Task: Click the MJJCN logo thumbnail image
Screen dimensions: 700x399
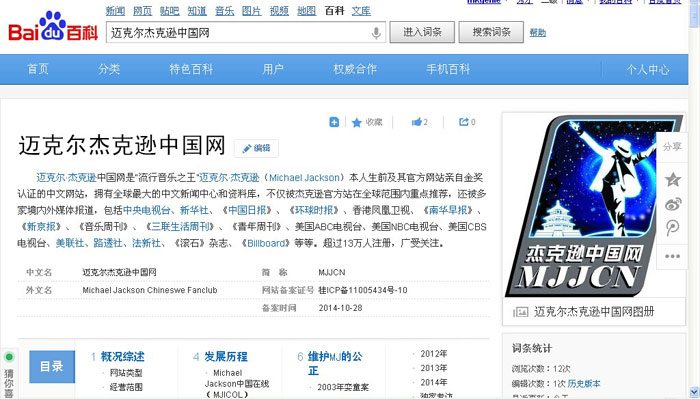Action: coord(594,206)
